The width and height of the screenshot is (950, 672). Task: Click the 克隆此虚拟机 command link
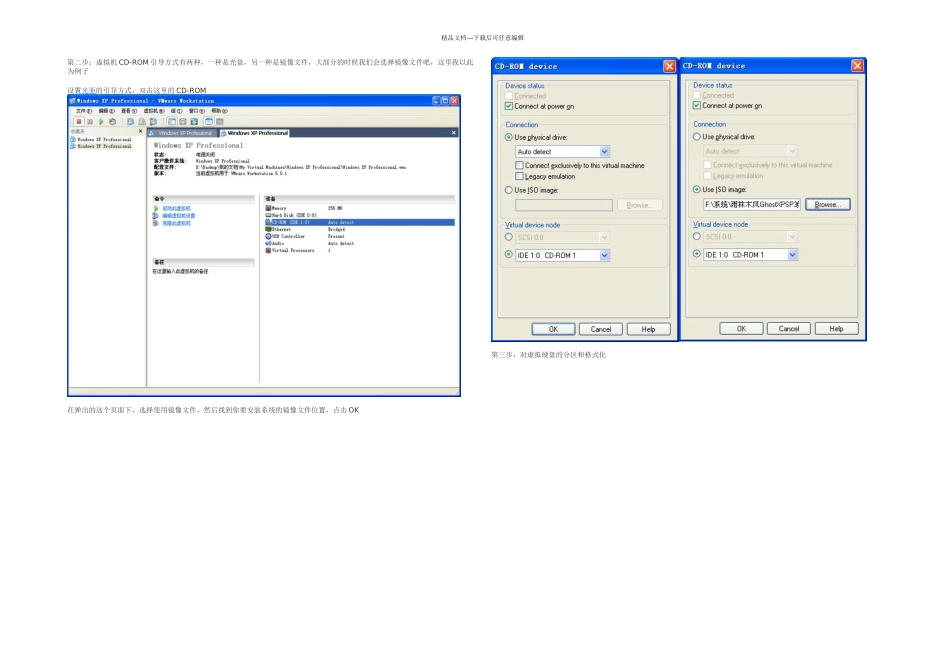176,223
